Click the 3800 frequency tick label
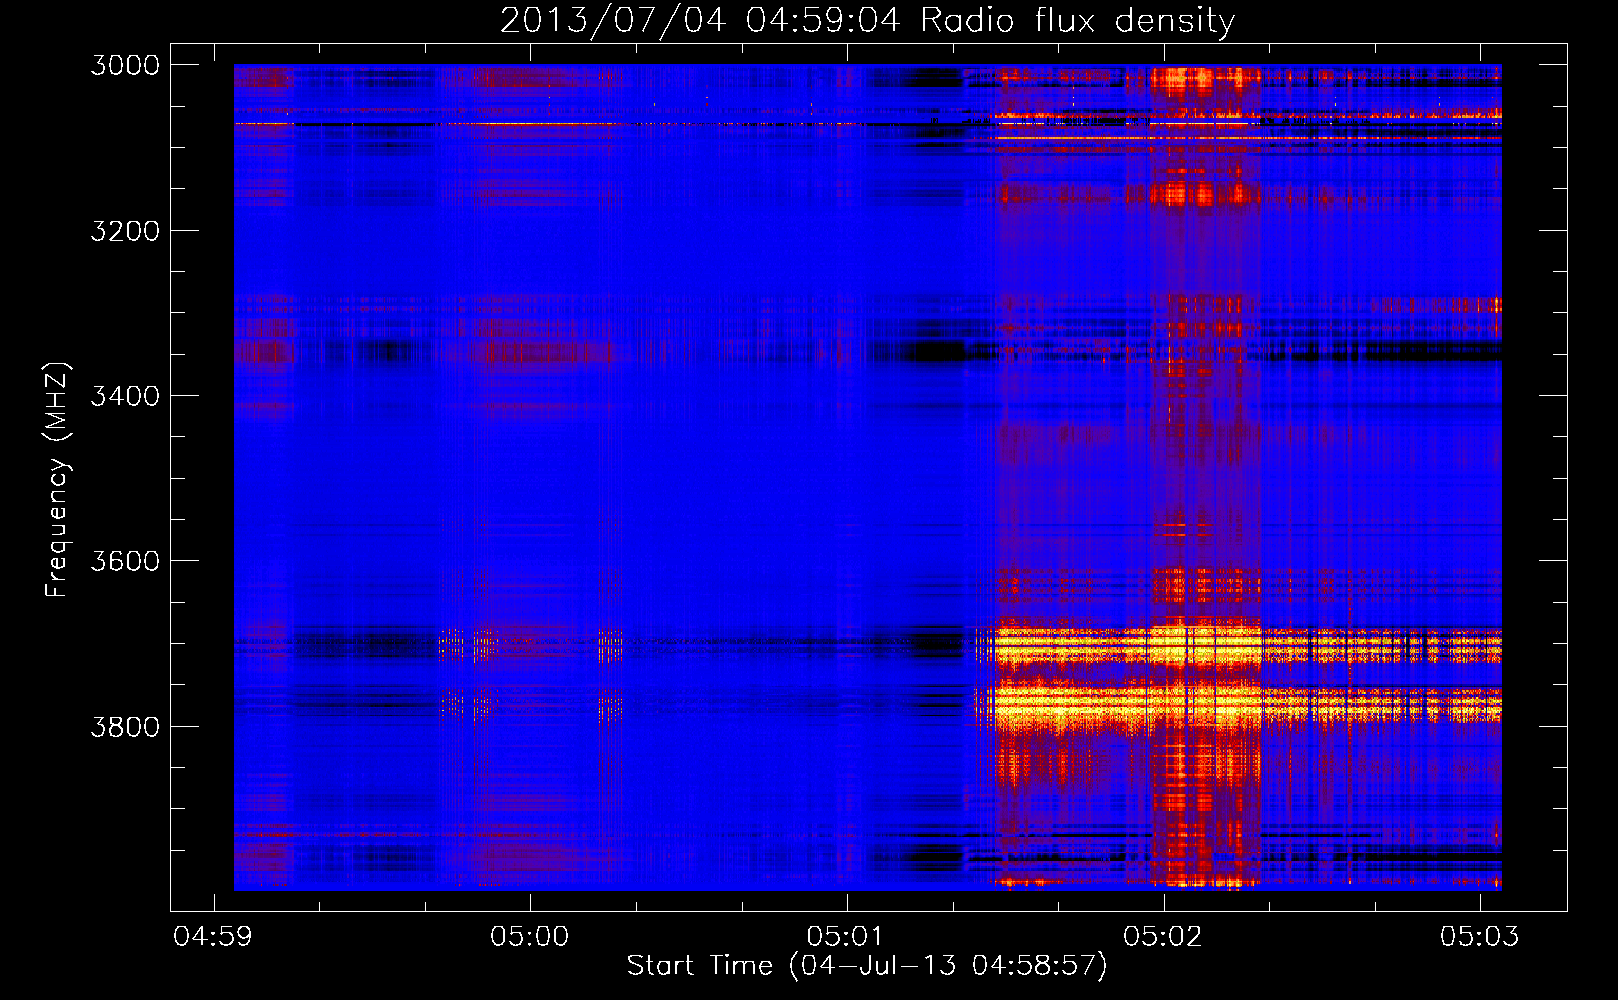This screenshot has width=1618, height=1000. tap(125, 726)
